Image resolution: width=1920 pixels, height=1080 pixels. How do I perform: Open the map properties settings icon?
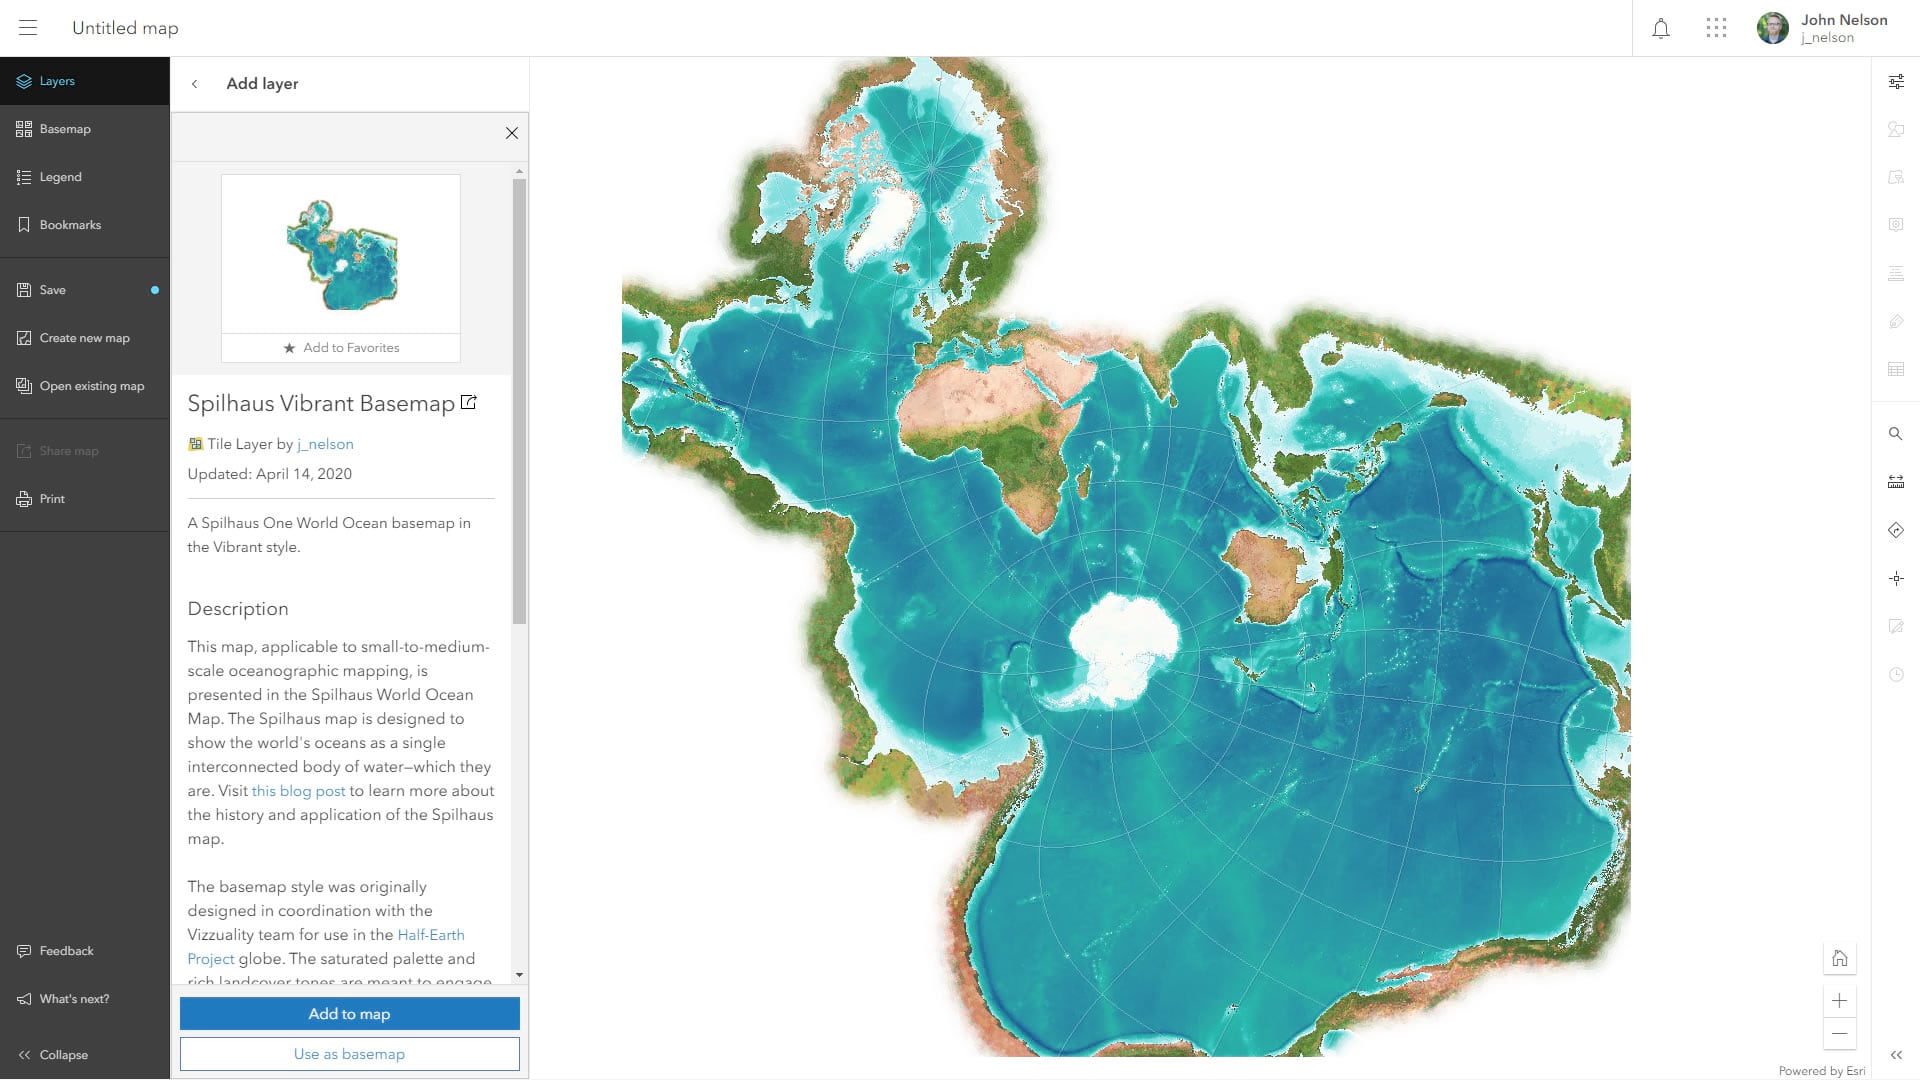[1895, 82]
